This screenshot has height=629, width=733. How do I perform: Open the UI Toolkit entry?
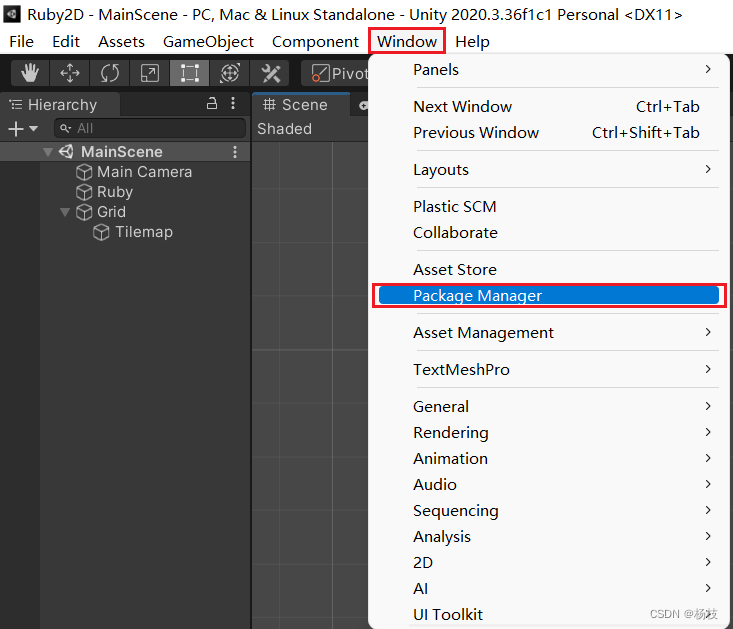[548, 615]
